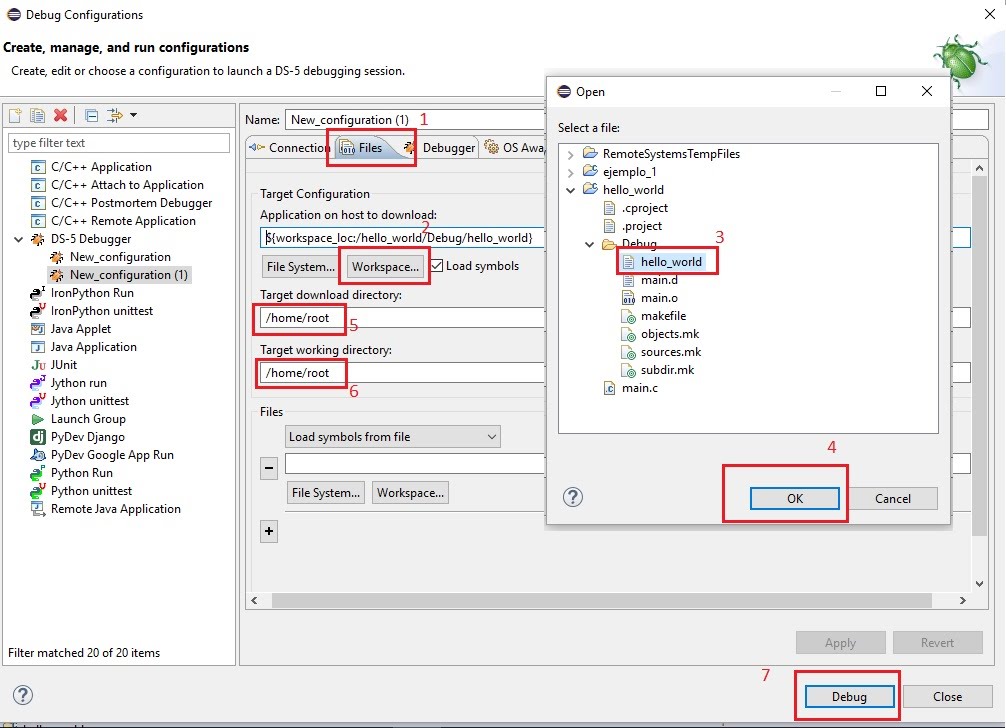This screenshot has height=728, width=1006.
Task: Collapse the hello_world project folder
Action: 570,190
